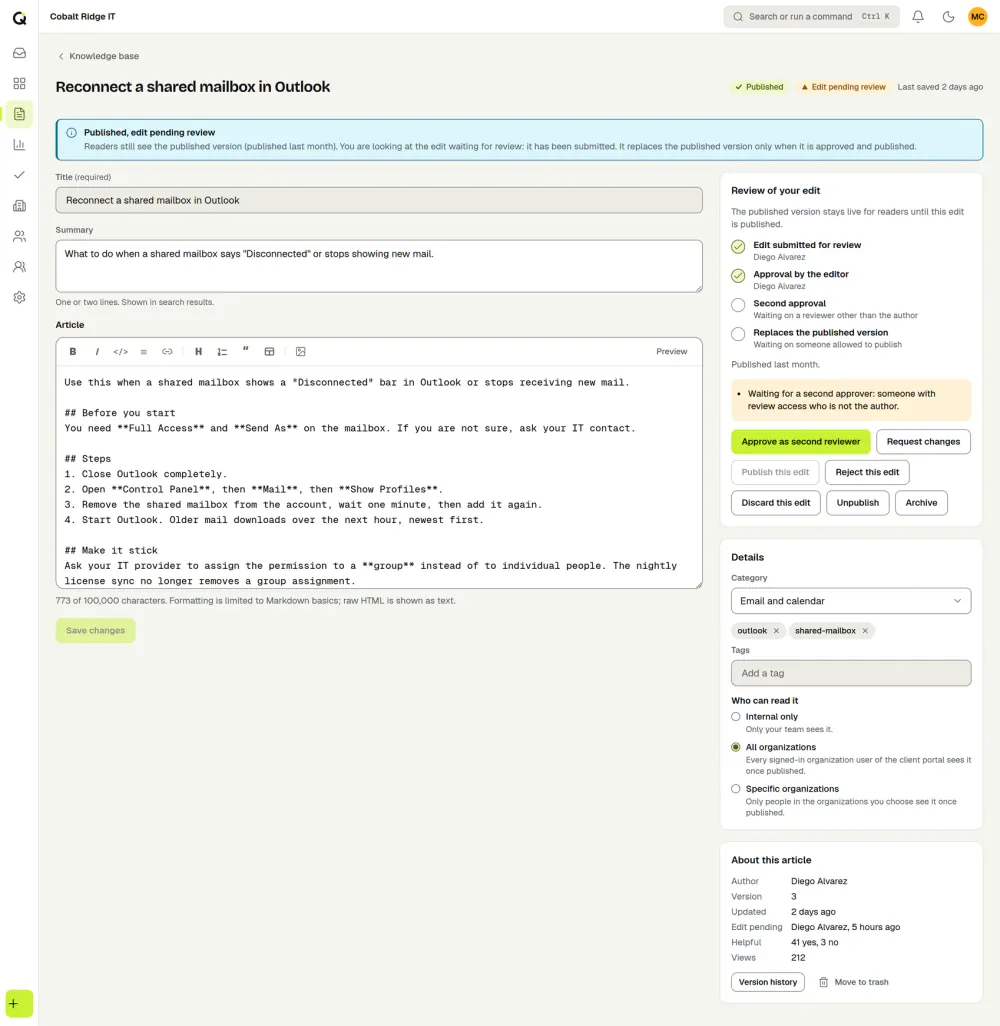Open the settings gear icon in sidebar

click(19, 297)
